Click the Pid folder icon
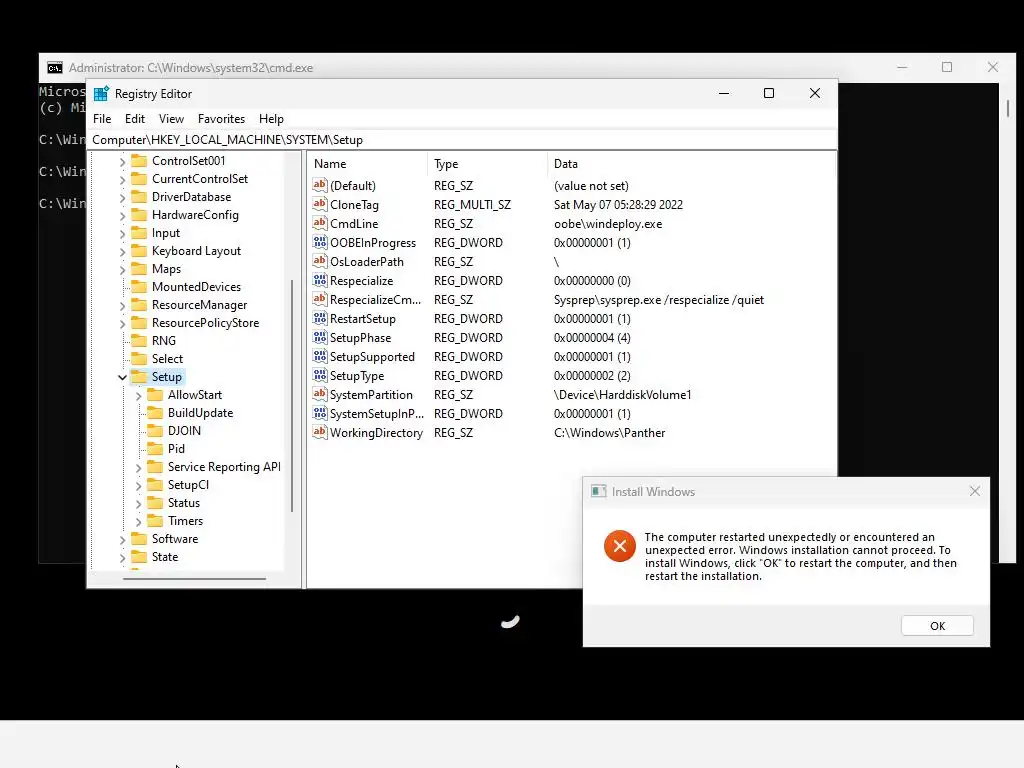This screenshot has width=1024, height=768. tap(155, 449)
